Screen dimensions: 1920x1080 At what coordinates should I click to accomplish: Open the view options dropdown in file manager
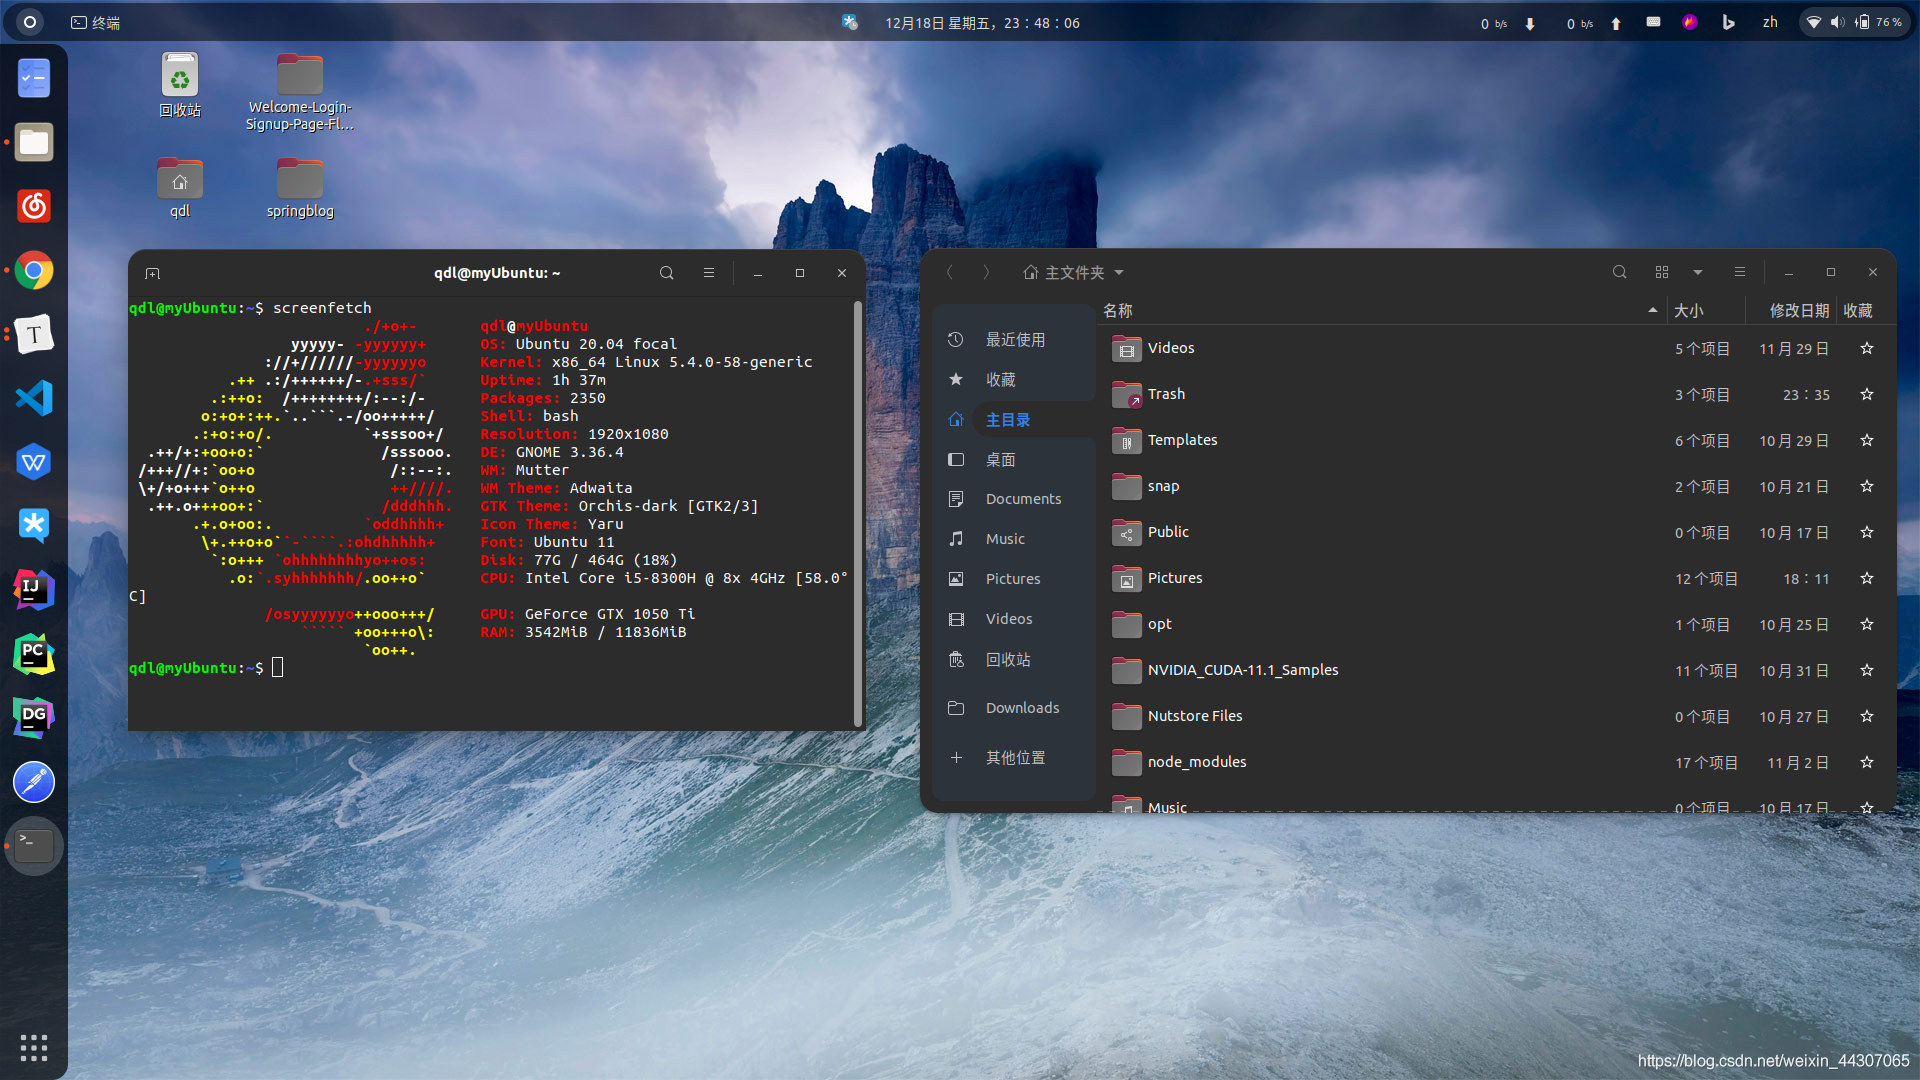[1697, 272]
